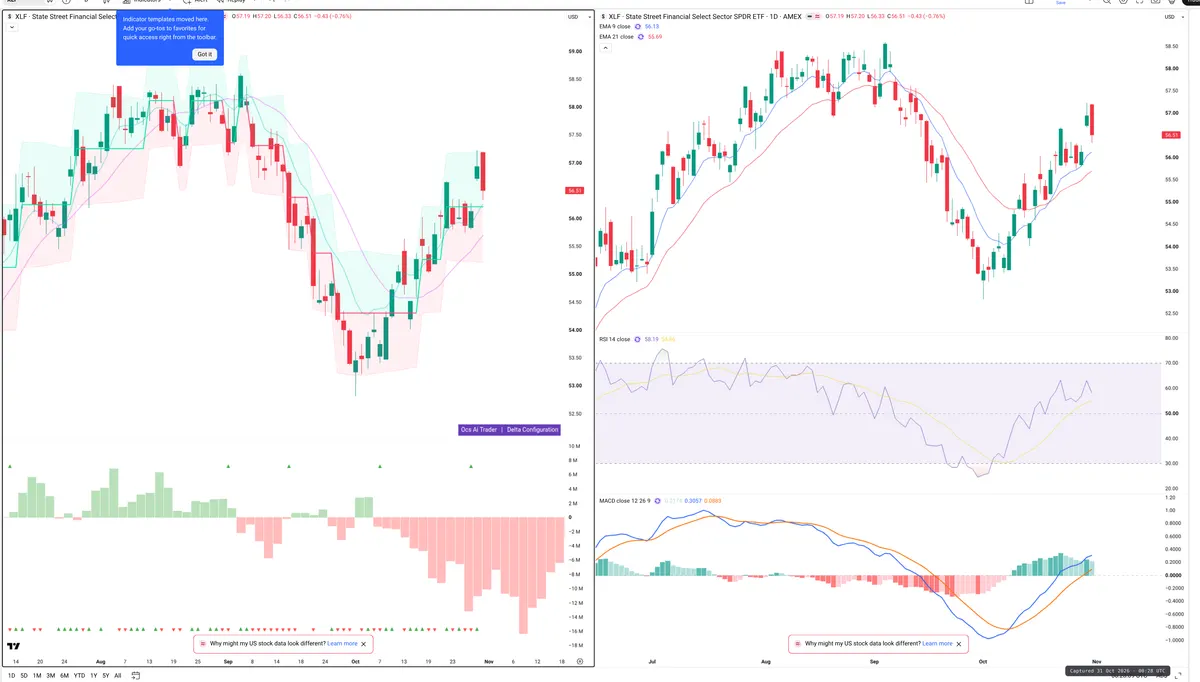Click the session flag icons after AMEX
This screenshot has height=682, width=1200.
click(x=812, y=17)
